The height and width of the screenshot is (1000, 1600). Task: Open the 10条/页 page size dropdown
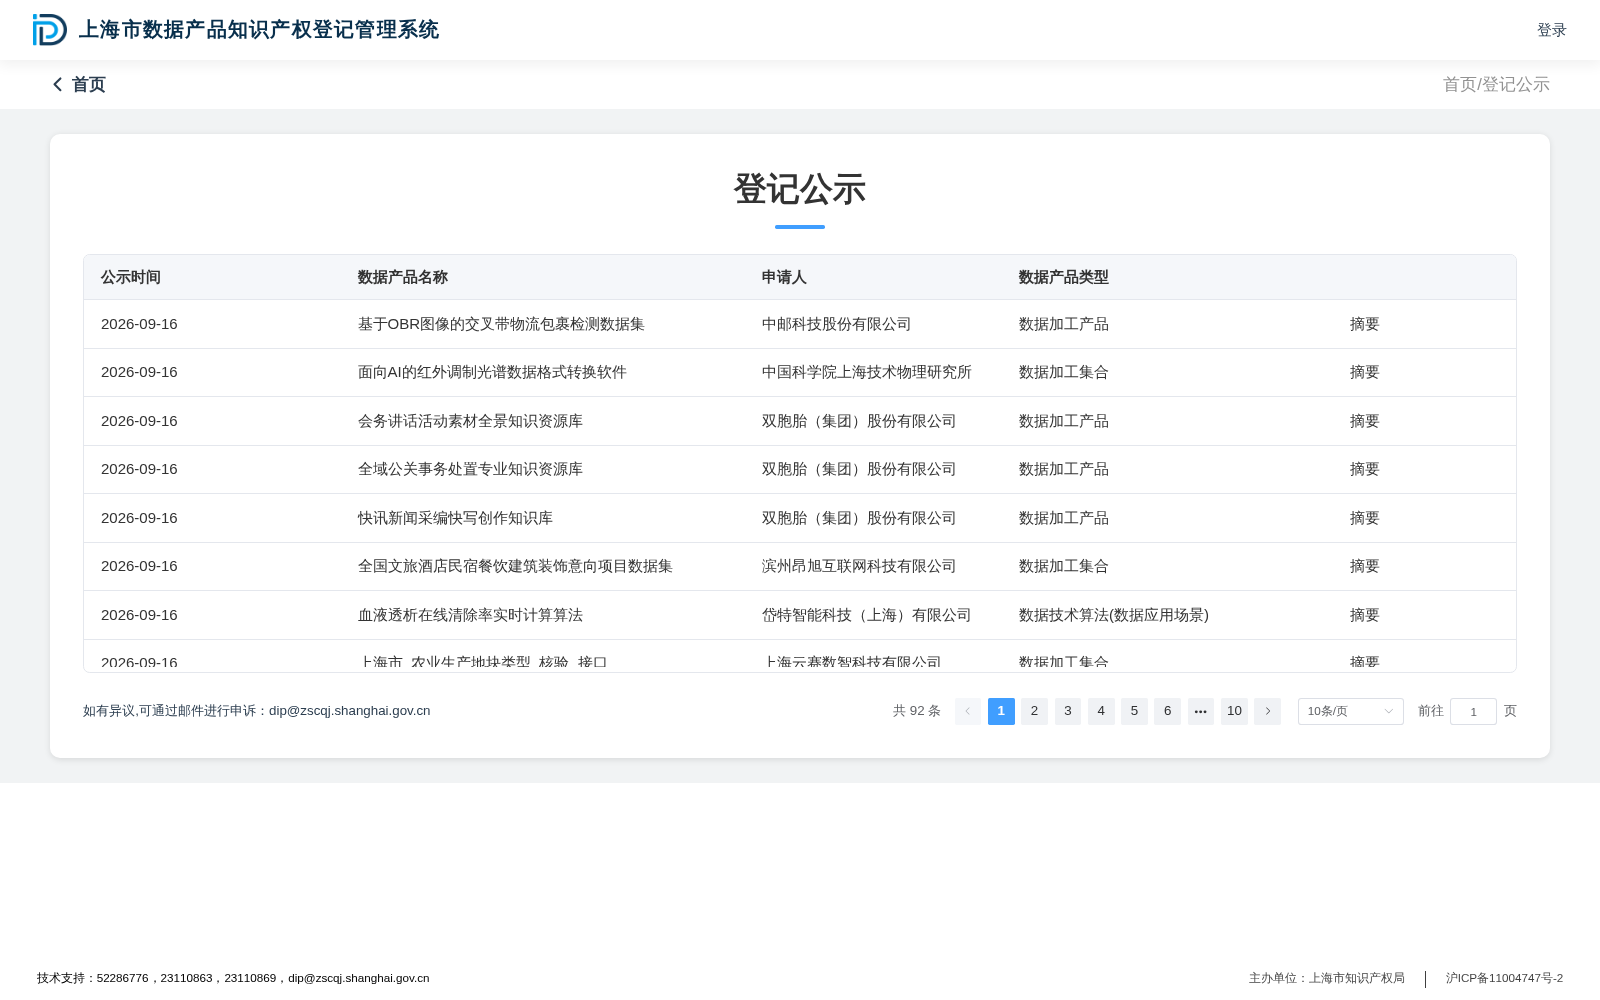[1350, 711]
